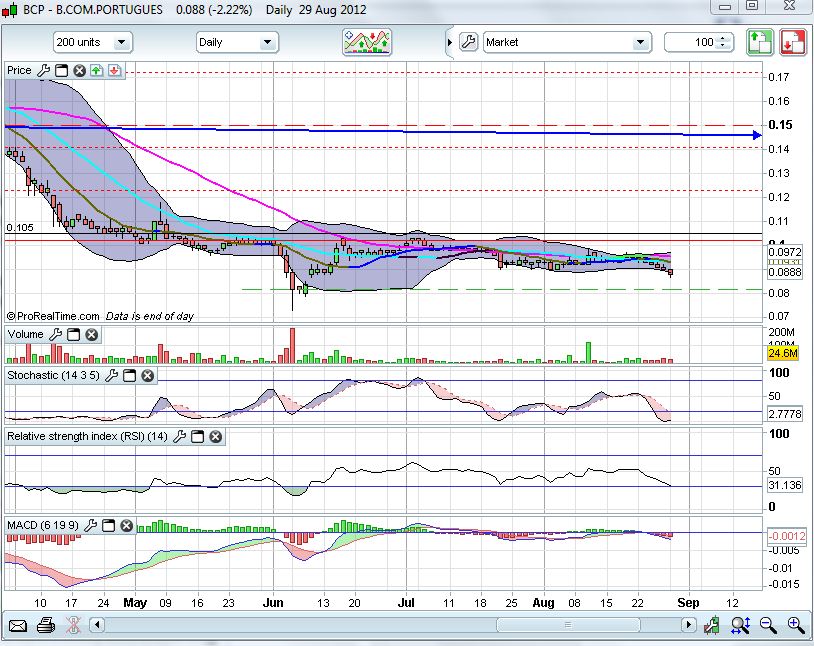
Task: Click the "May" label on the date axis
Action: tap(135, 603)
